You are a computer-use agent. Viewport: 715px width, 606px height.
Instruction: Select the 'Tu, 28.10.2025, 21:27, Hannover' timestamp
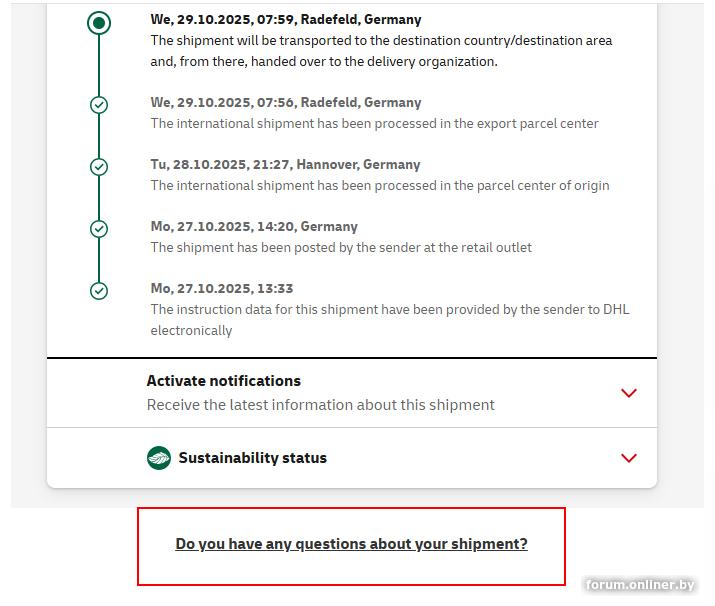point(285,164)
